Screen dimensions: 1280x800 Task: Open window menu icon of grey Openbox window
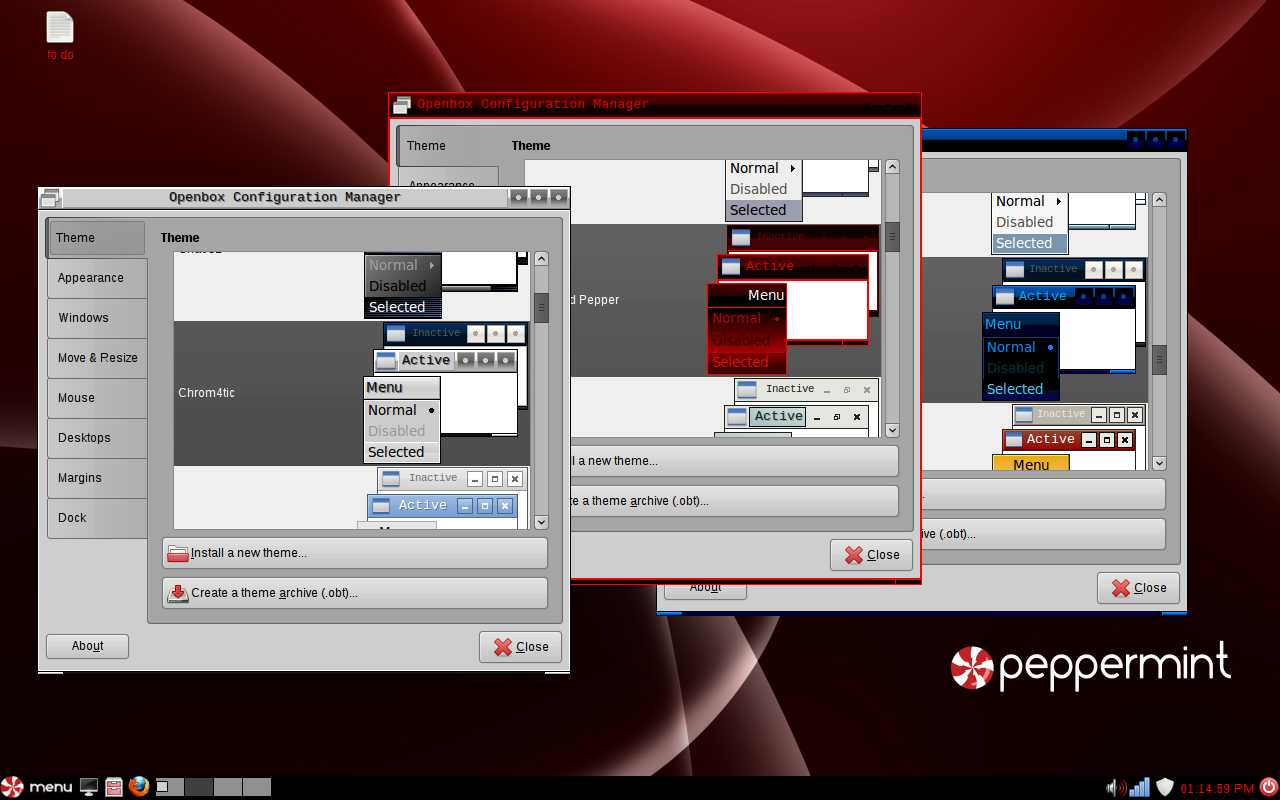coord(51,197)
